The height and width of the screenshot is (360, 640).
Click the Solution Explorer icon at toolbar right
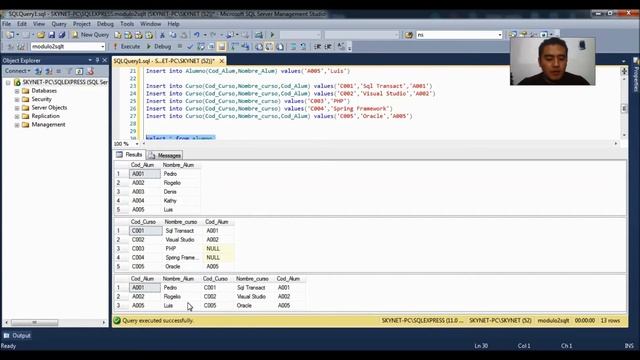click(513, 35)
